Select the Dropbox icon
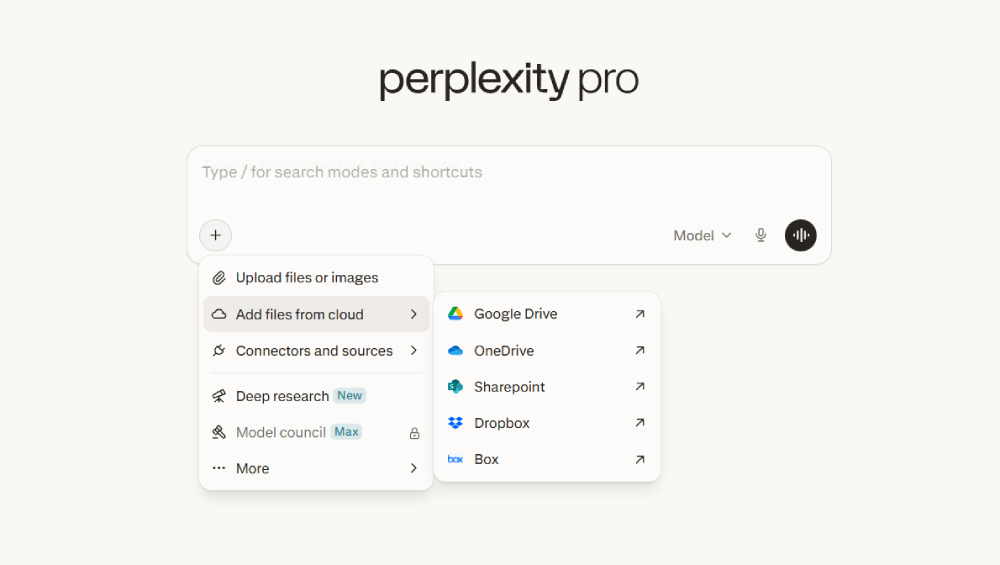The height and width of the screenshot is (565, 1000). point(455,423)
